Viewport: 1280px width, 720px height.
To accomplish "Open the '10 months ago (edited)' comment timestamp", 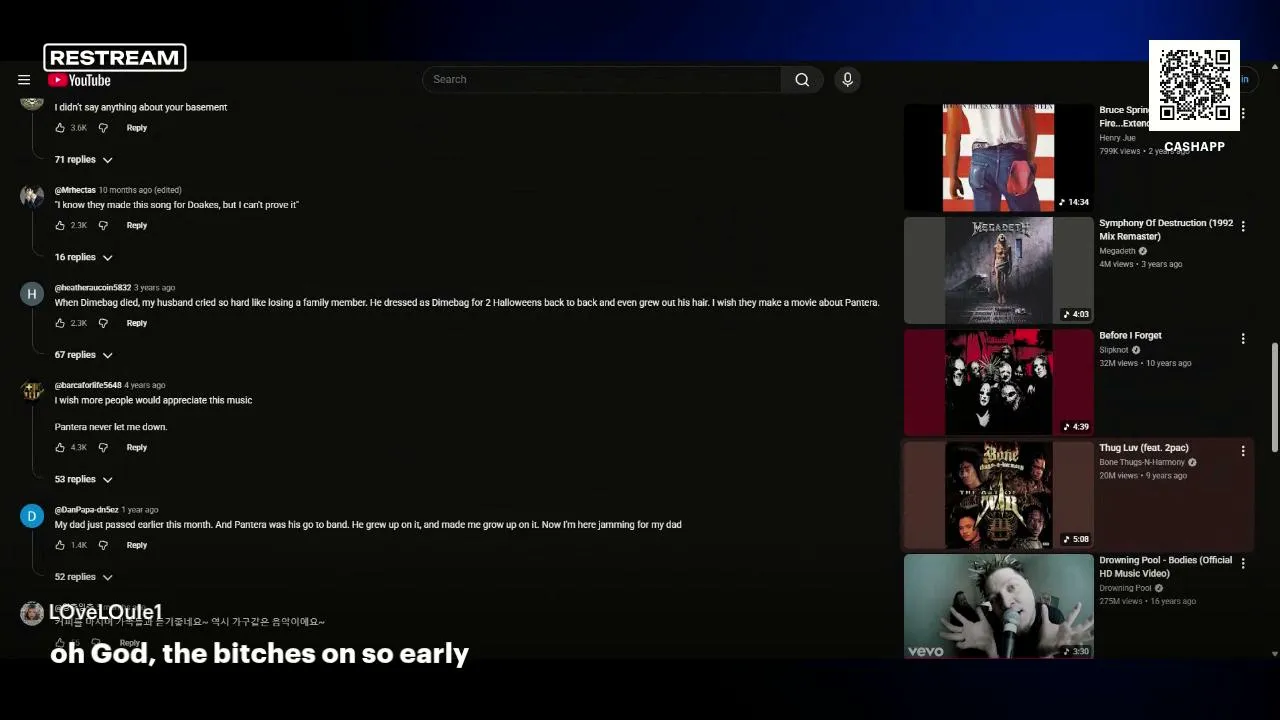I will pos(140,190).
